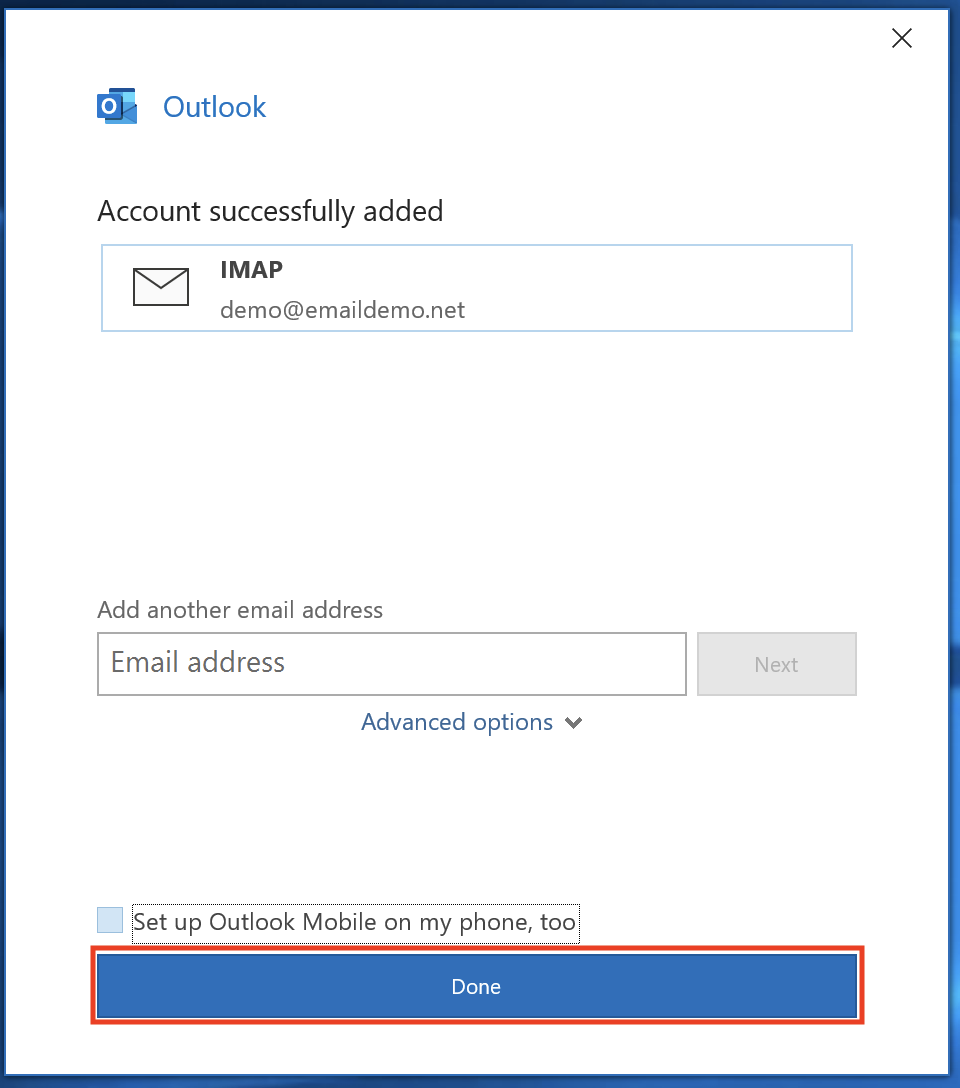Click the blue Outlook title text
This screenshot has height=1088, width=960.
coord(214,107)
